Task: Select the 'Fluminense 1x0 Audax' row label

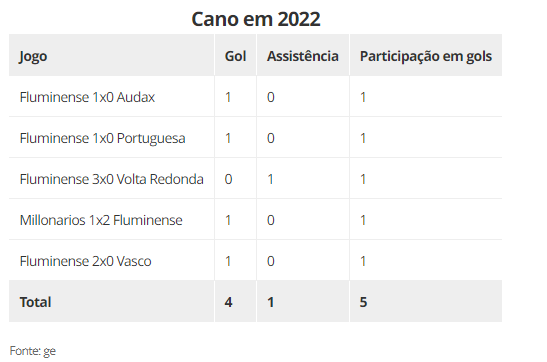Action: click(87, 97)
